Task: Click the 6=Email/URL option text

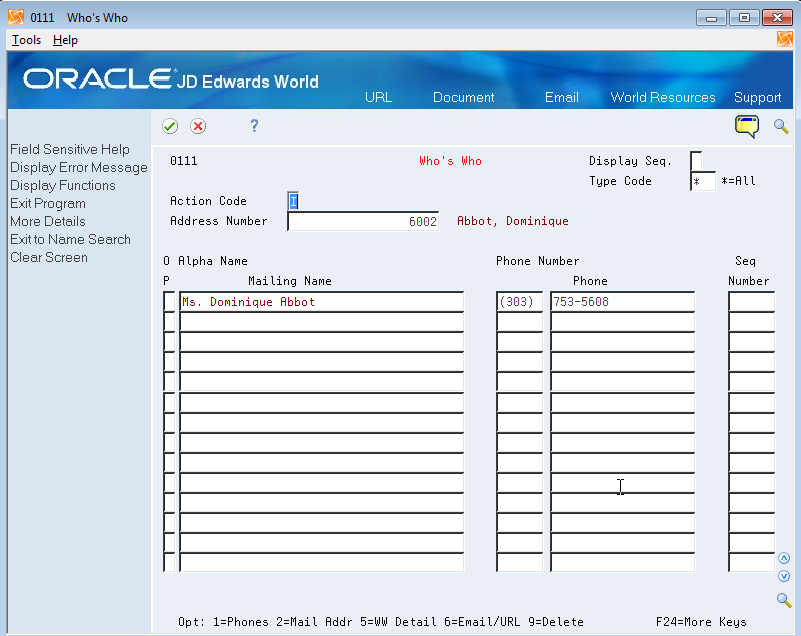Action: 482,622
